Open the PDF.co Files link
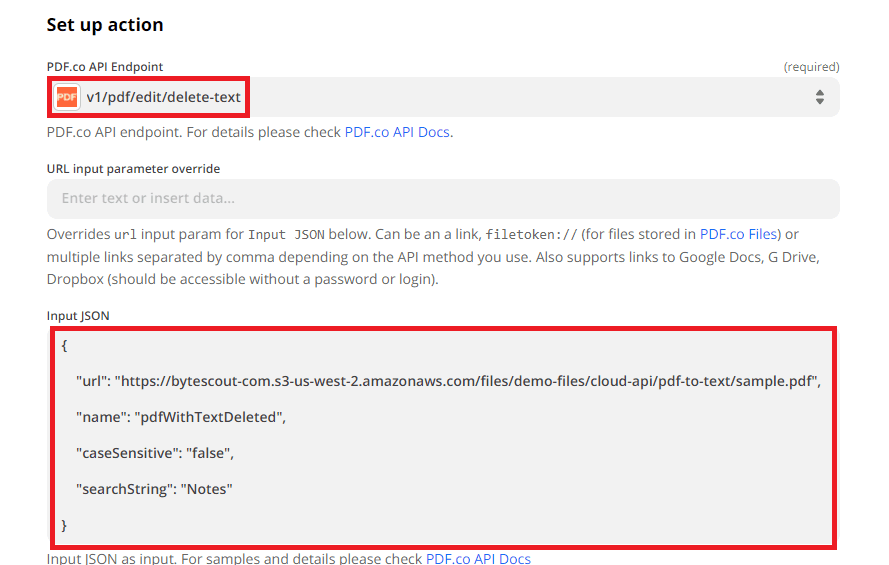Viewport: 889px width, 565px height. (x=737, y=235)
